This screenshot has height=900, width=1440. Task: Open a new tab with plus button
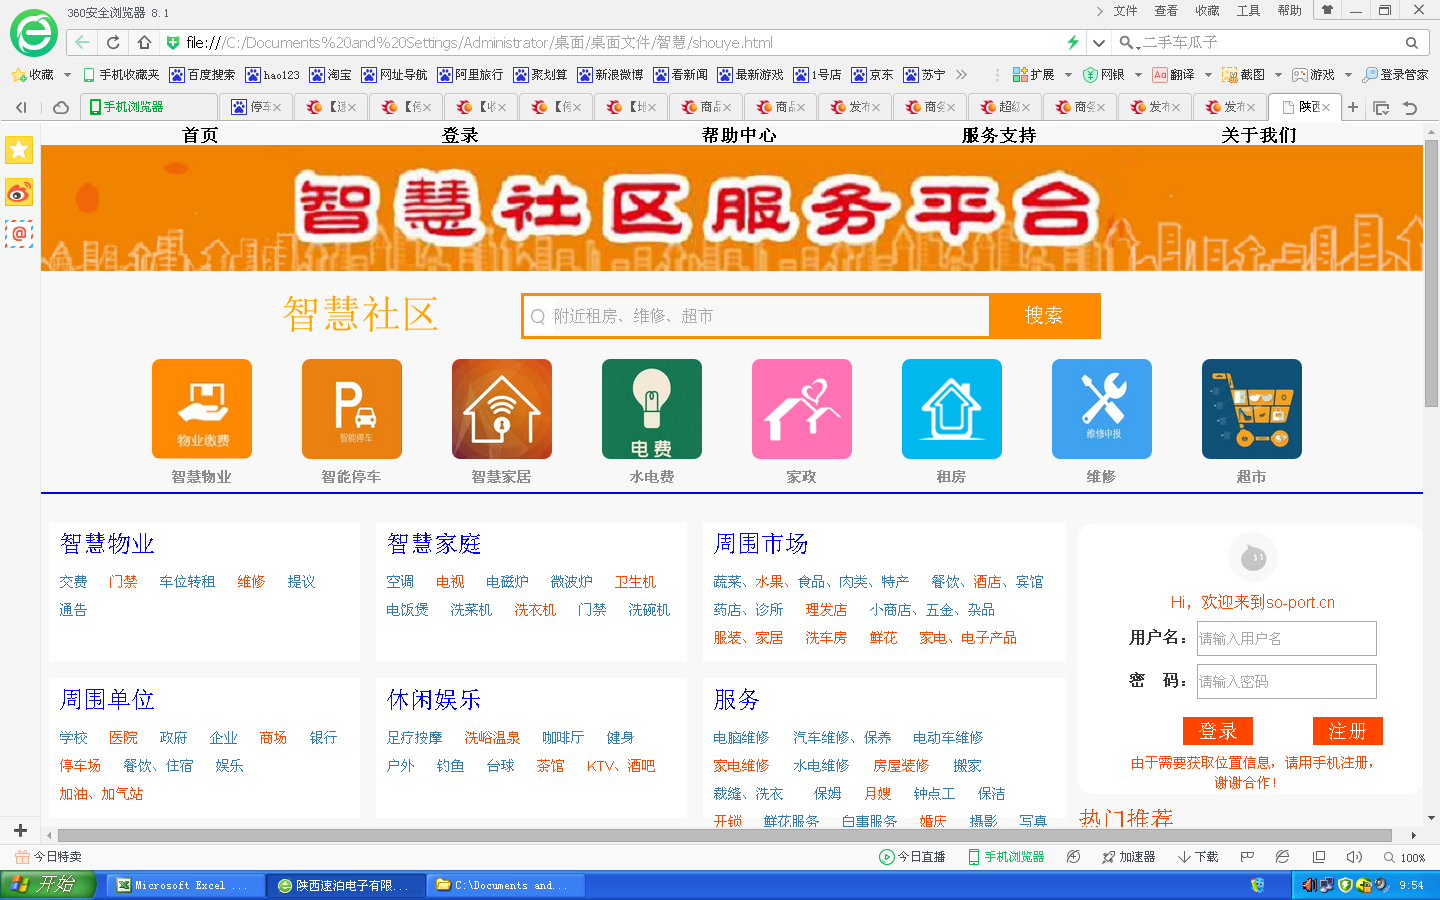point(1353,107)
